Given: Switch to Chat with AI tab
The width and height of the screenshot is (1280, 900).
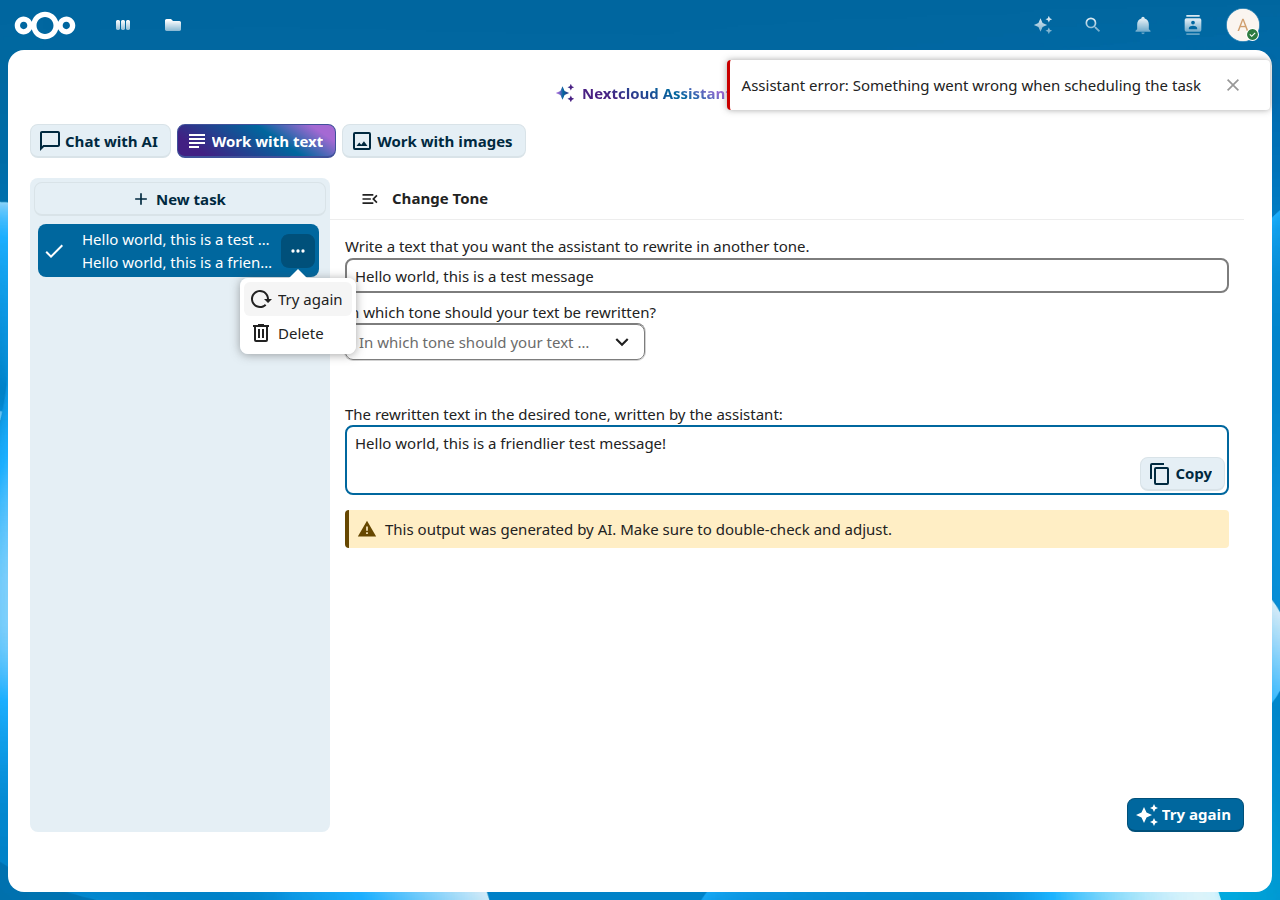Looking at the screenshot, I should pos(99,142).
